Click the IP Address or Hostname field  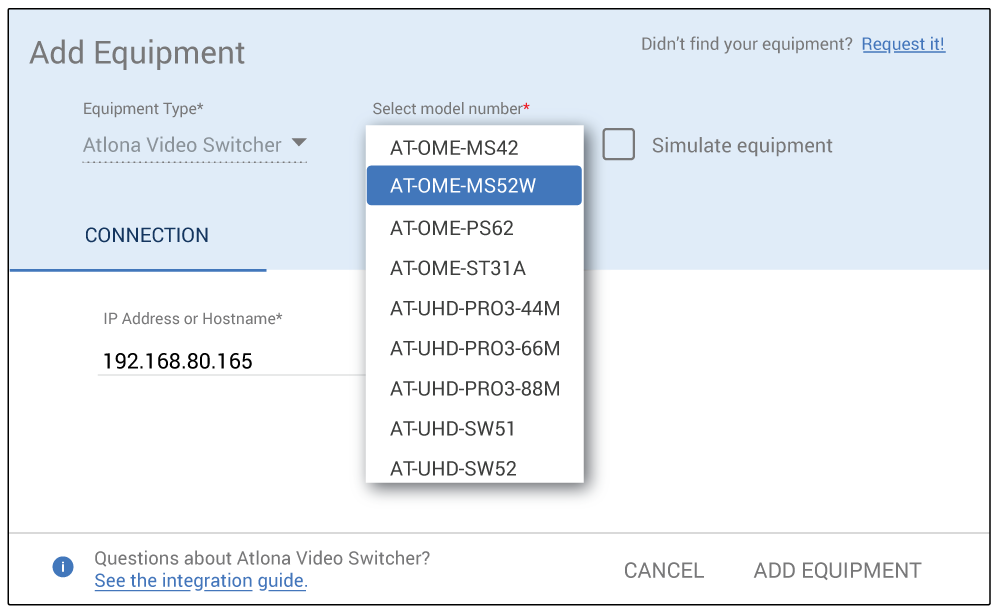point(232,361)
